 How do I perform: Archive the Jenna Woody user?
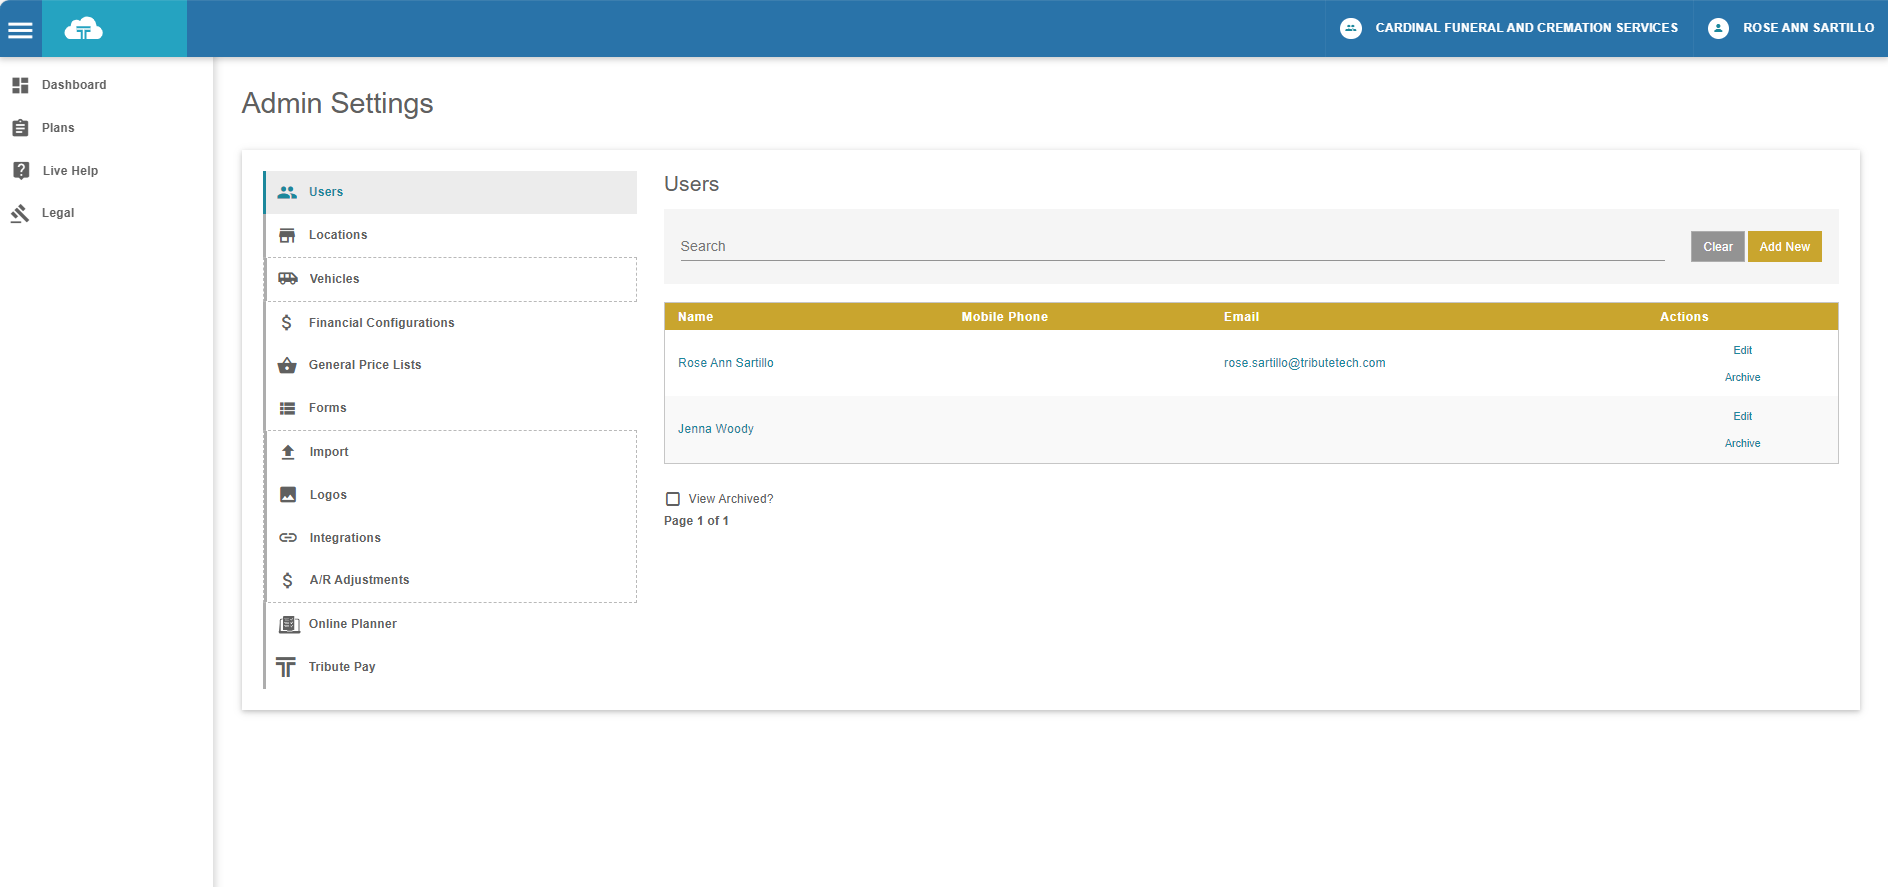click(1742, 443)
